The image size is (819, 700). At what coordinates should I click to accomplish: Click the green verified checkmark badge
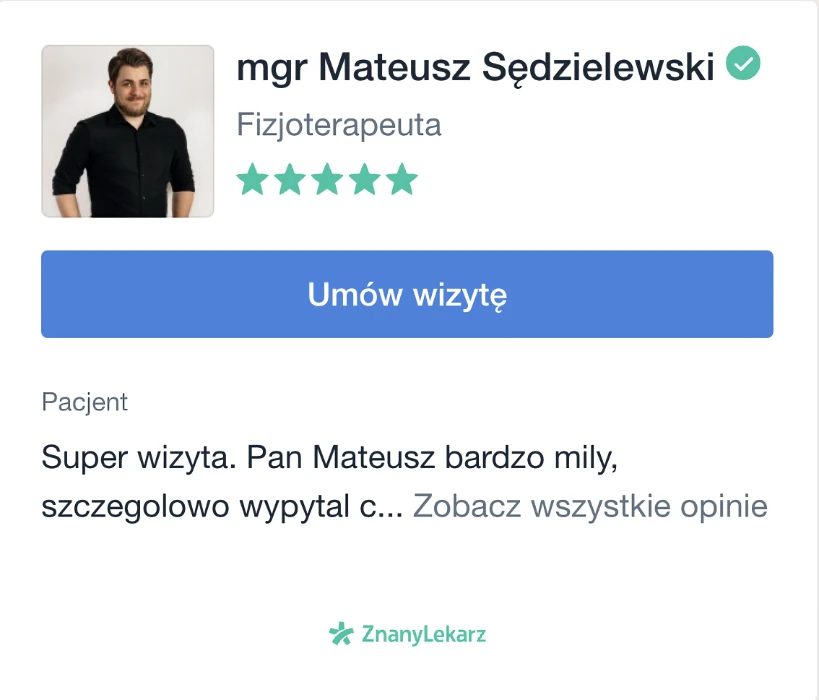[742, 64]
